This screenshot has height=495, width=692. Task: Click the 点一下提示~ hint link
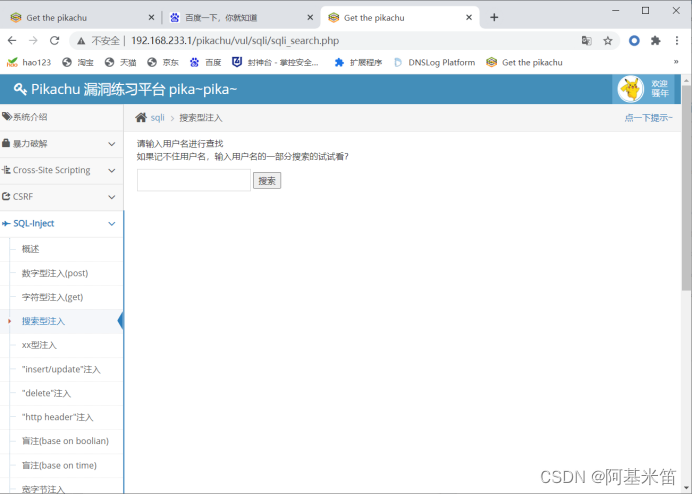tap(648, 118)
